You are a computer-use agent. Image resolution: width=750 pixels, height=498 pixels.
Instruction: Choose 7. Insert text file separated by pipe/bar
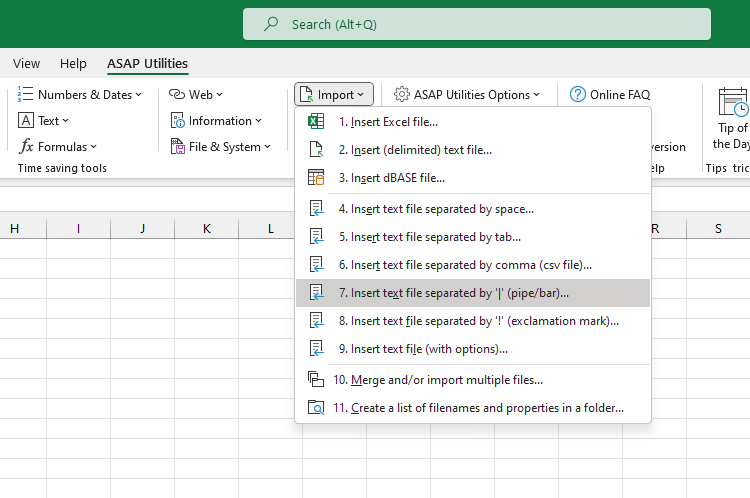(473, 292)
